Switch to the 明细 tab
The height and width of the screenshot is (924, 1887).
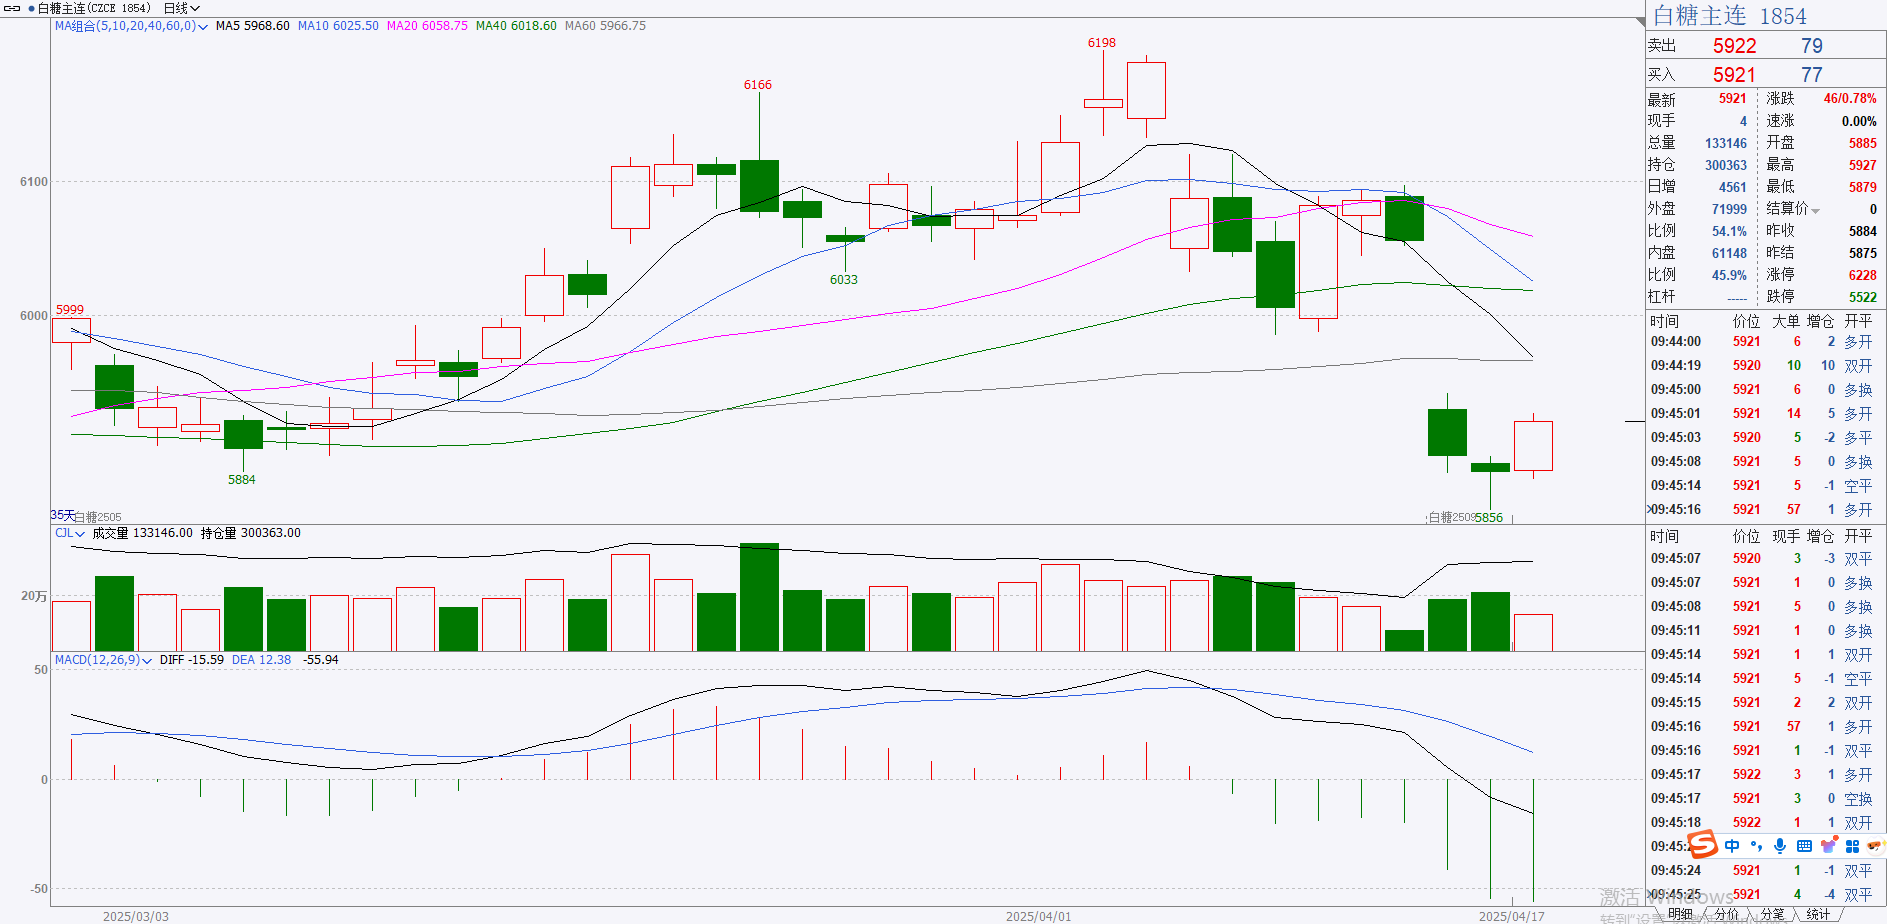click(1681, 914)
